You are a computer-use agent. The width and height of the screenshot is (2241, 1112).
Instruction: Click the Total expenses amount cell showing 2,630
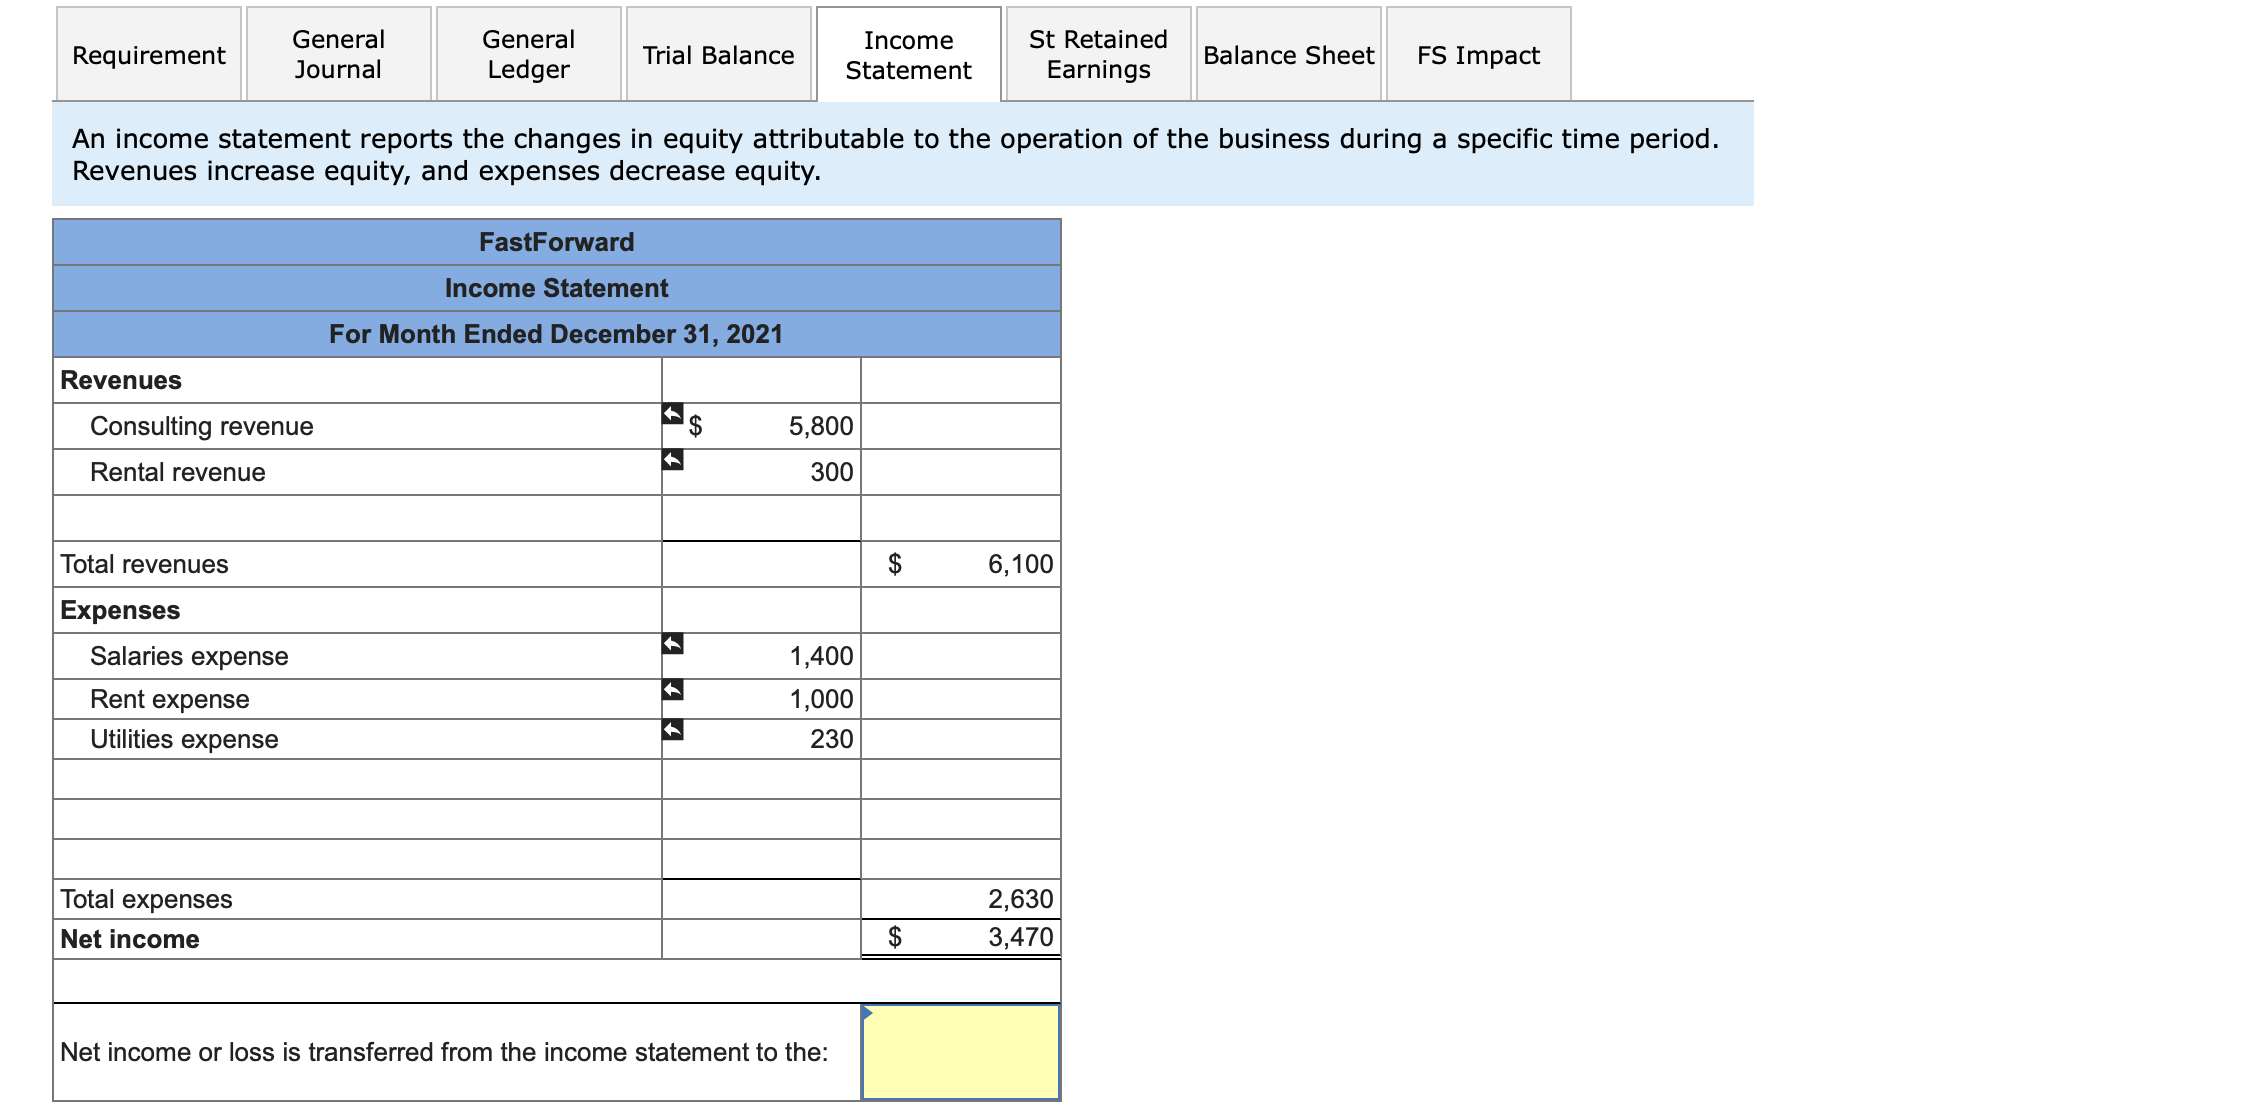959,897
